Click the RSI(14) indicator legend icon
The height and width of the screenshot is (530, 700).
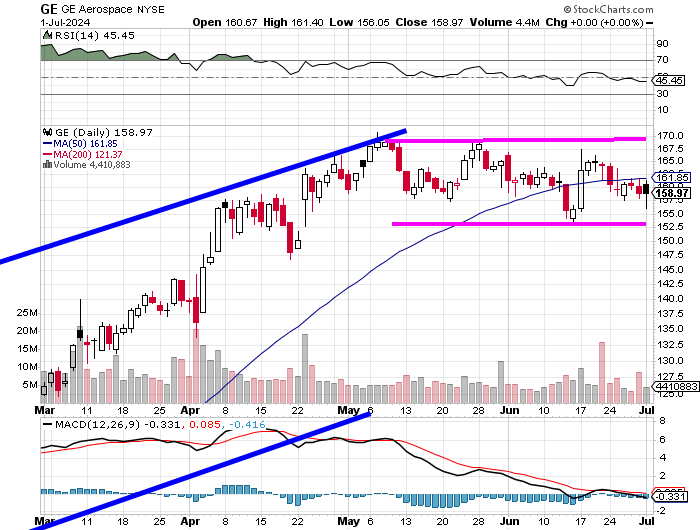(46, 35)
